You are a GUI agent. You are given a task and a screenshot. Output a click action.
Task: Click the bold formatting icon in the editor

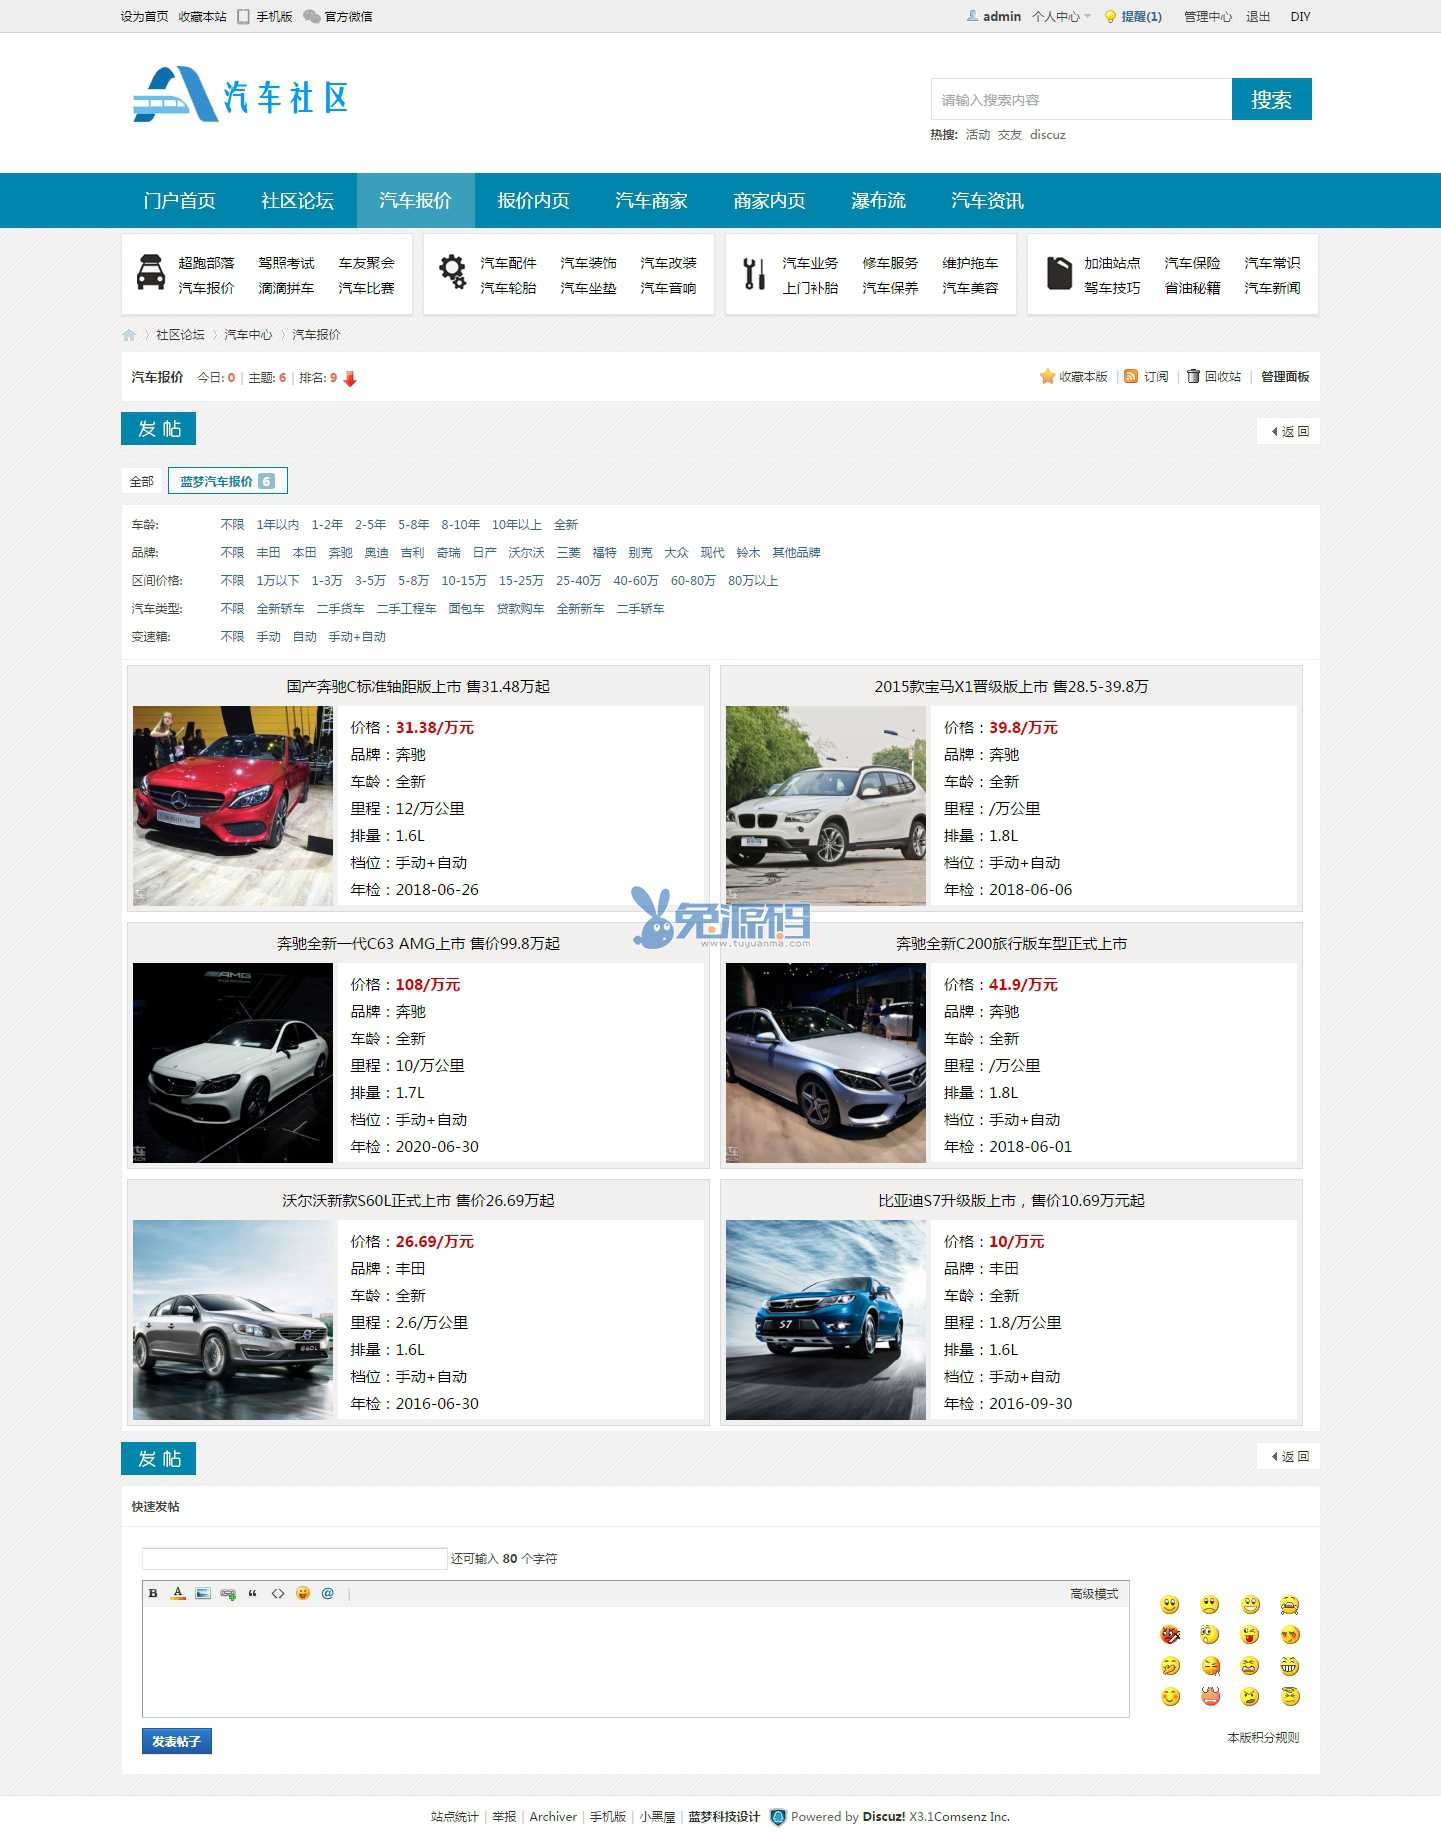pyautogui.click(x=153, y=1593)
